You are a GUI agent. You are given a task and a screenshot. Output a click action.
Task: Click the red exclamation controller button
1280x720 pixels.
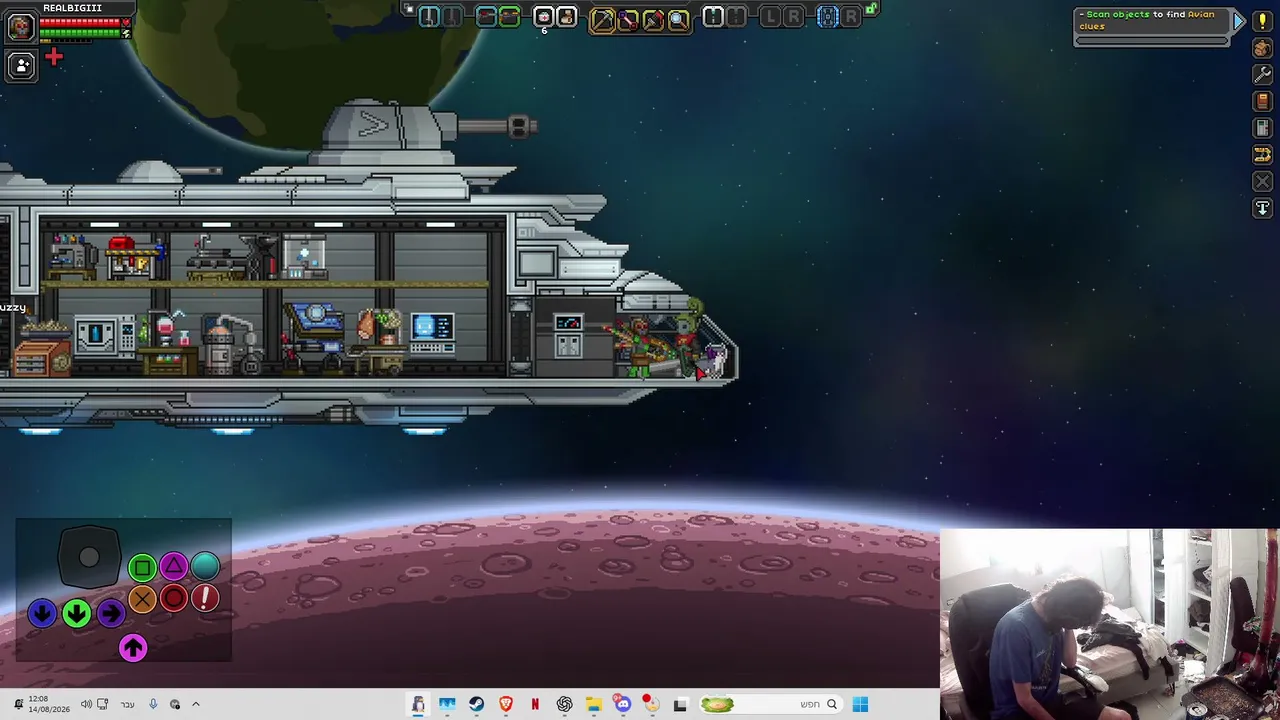click(x=205, y=599)
